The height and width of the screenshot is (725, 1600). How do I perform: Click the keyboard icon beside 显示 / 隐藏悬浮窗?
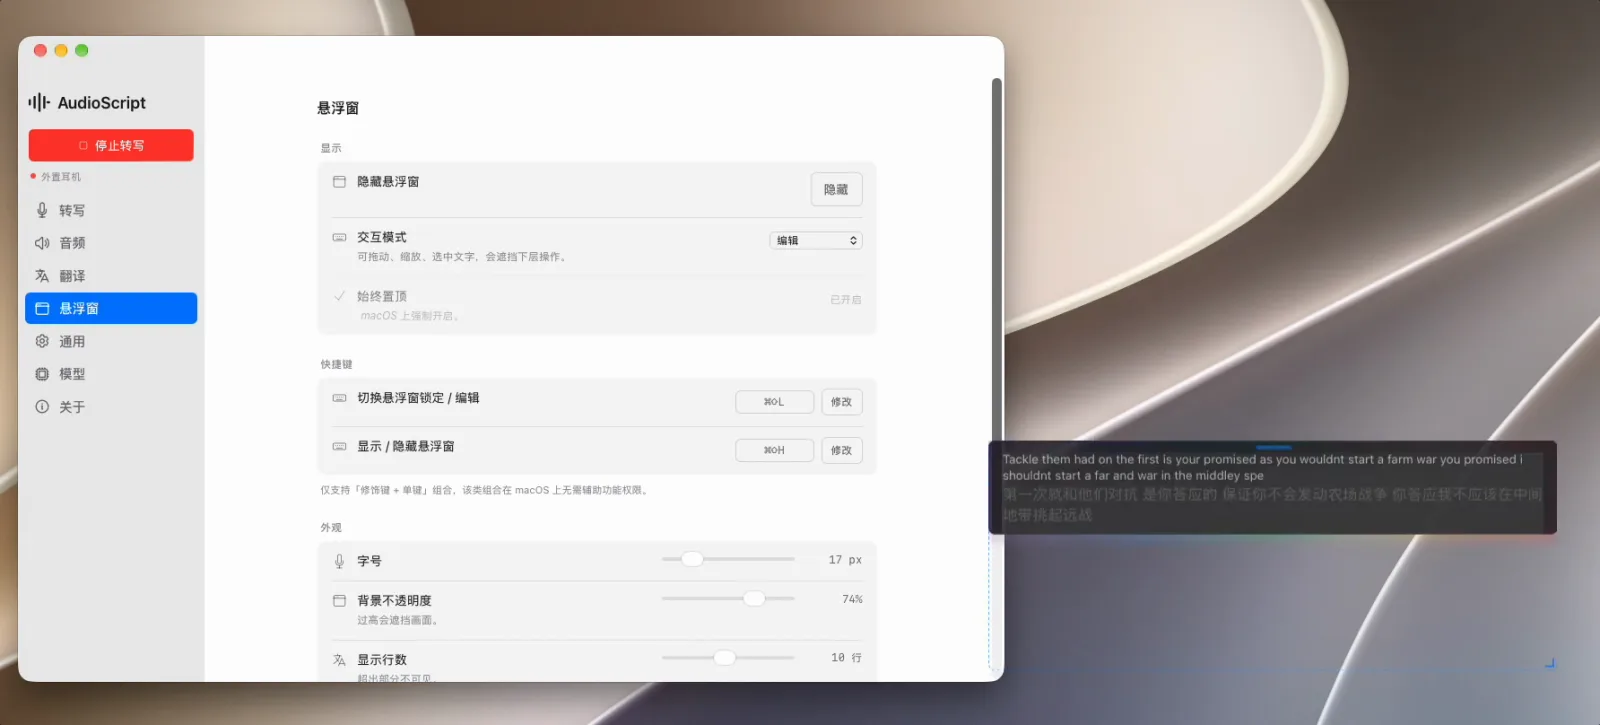(339, 447)
